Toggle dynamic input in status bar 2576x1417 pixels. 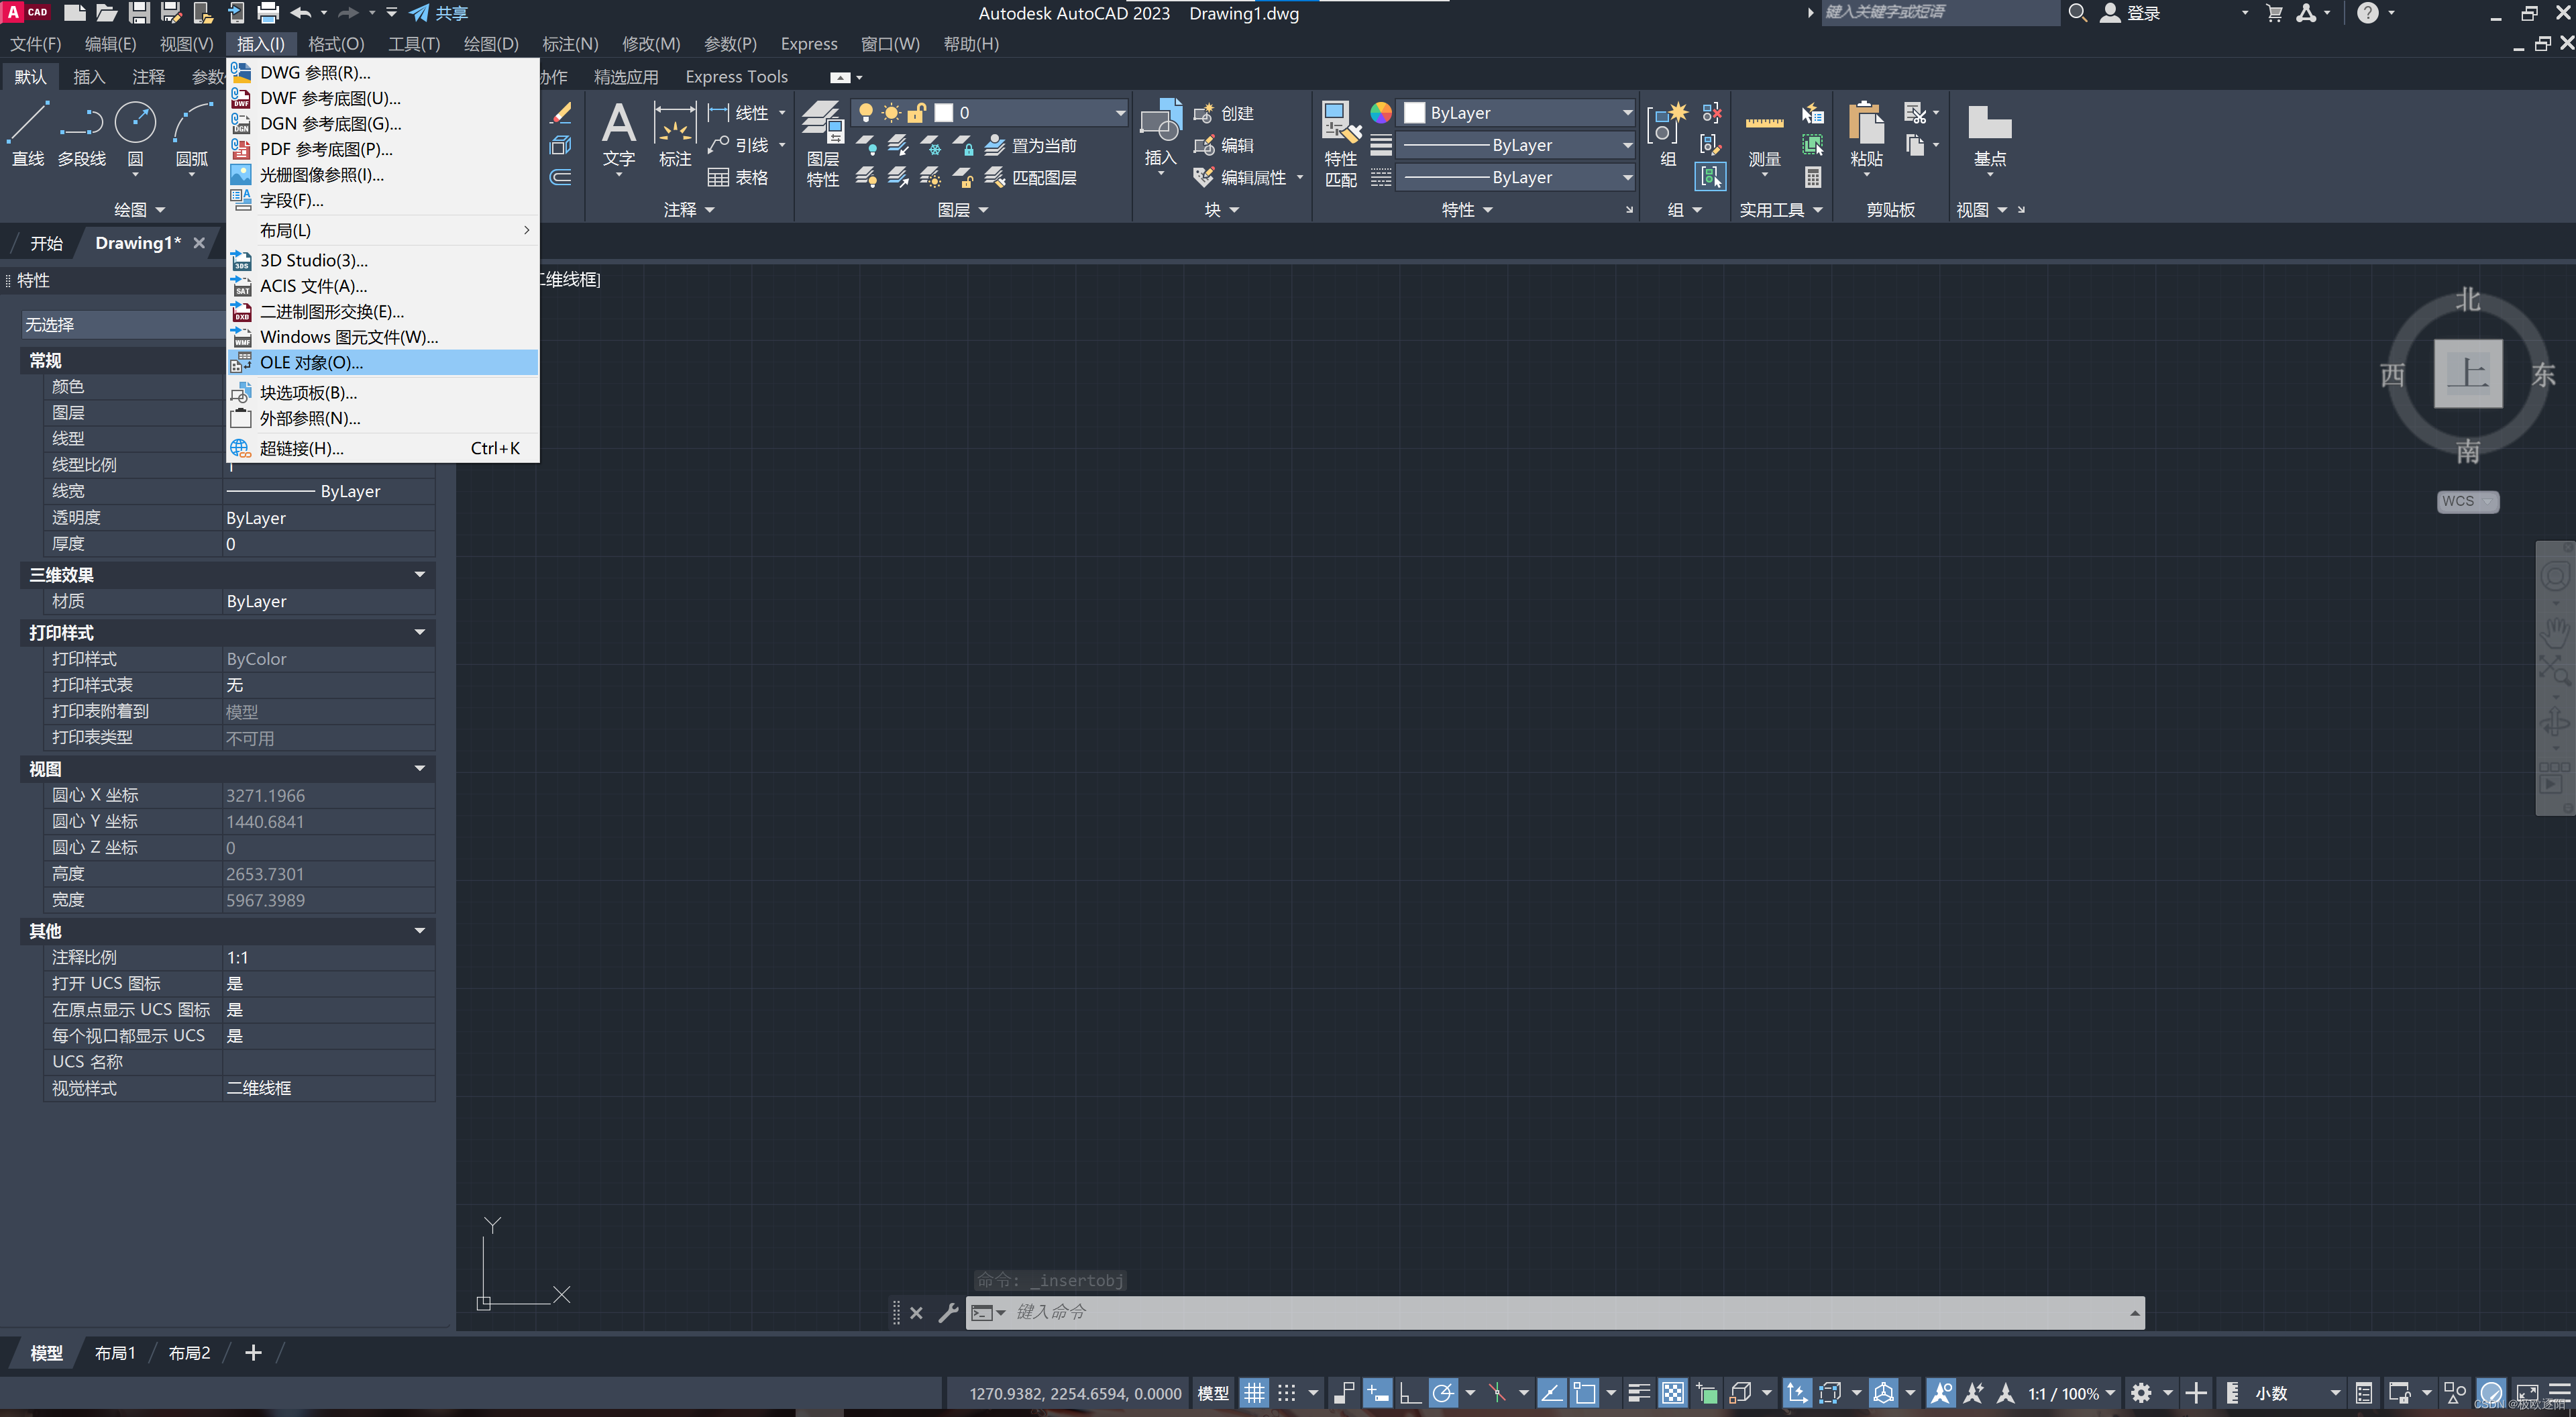(x=1377, y=1393)
